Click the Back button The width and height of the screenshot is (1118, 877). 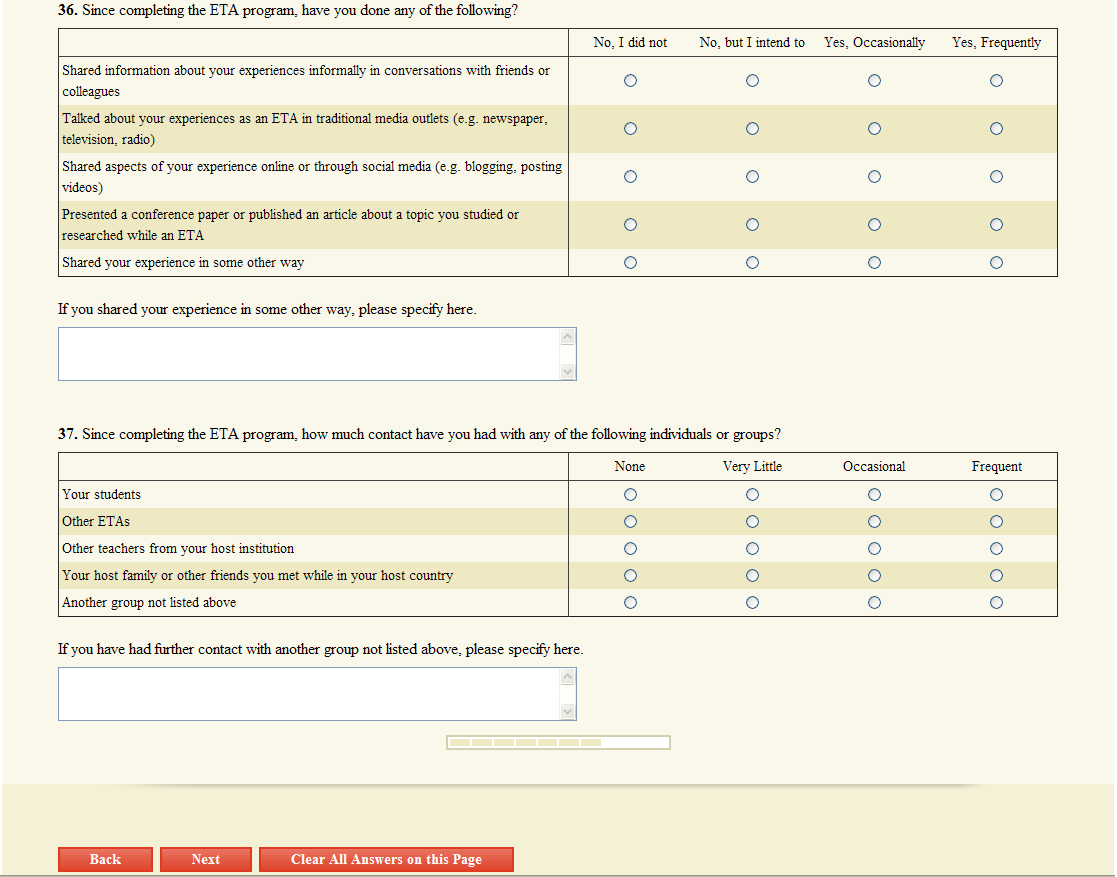pyautogui.click(x=105, y=860)
